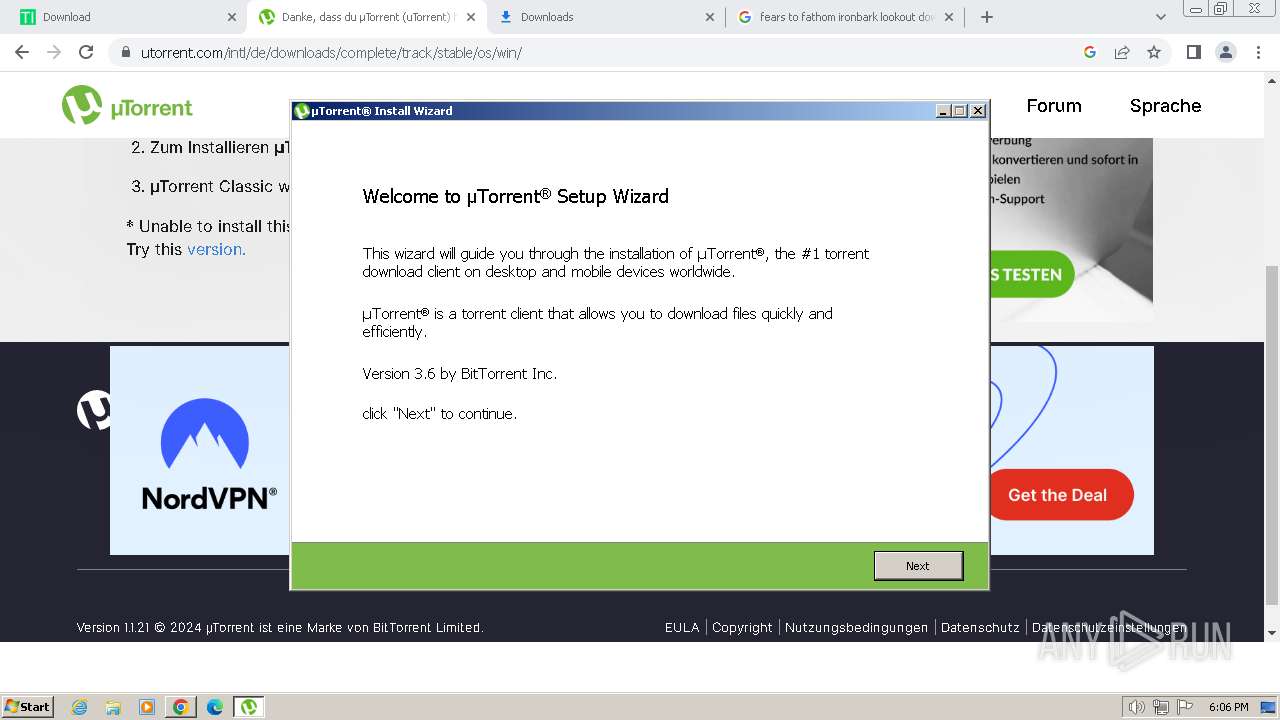Viewport: 1280px width, 720px height.
Task: Click the NordVPN ad banner logo
Action: pyautogui.click(x=209, y=454)
